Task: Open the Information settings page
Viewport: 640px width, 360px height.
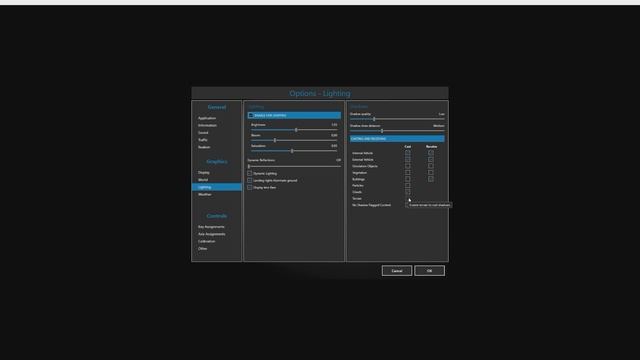Action: pyautogui.click(x=207, y=125)
